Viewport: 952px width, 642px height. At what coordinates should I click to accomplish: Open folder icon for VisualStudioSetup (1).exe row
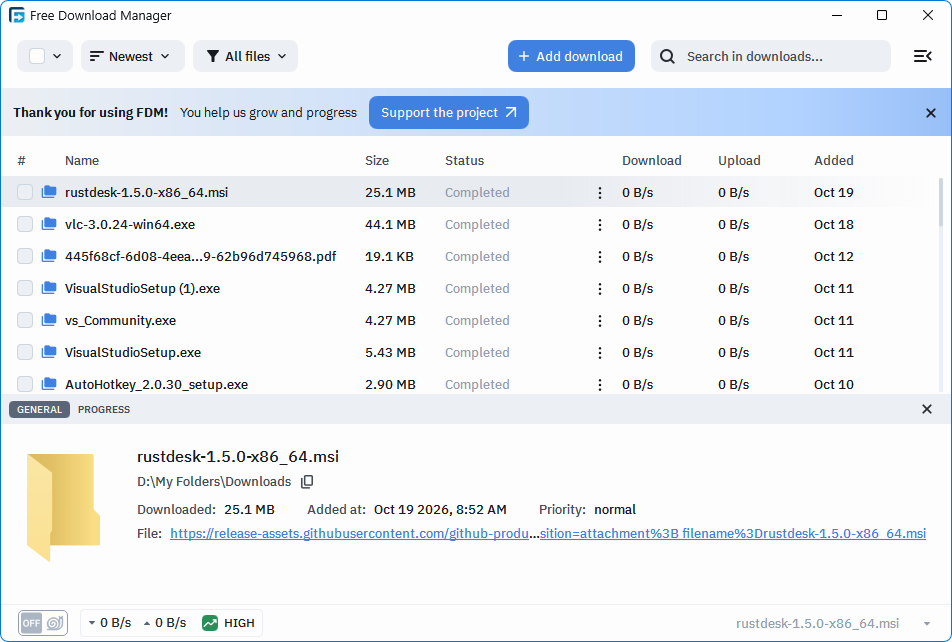(49, 288)
